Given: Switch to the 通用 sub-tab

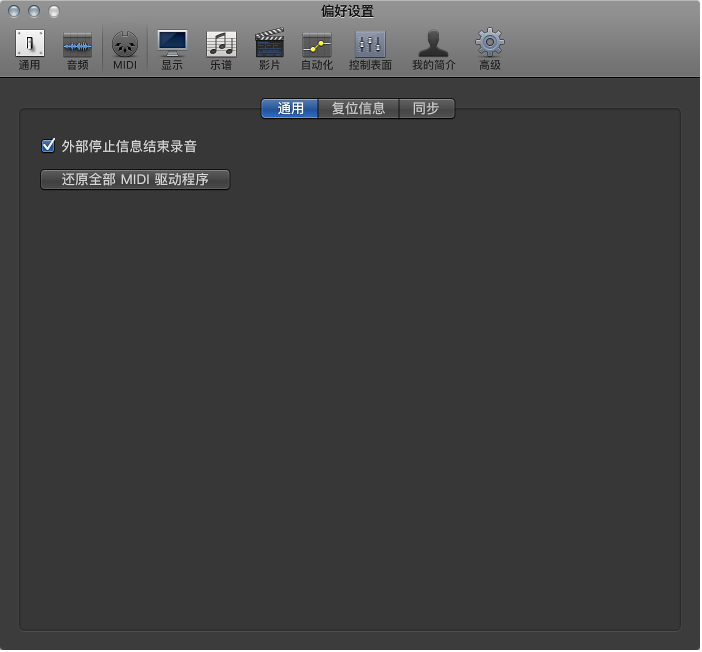Looking at the screenshot, I should click(x=290, y=109).
